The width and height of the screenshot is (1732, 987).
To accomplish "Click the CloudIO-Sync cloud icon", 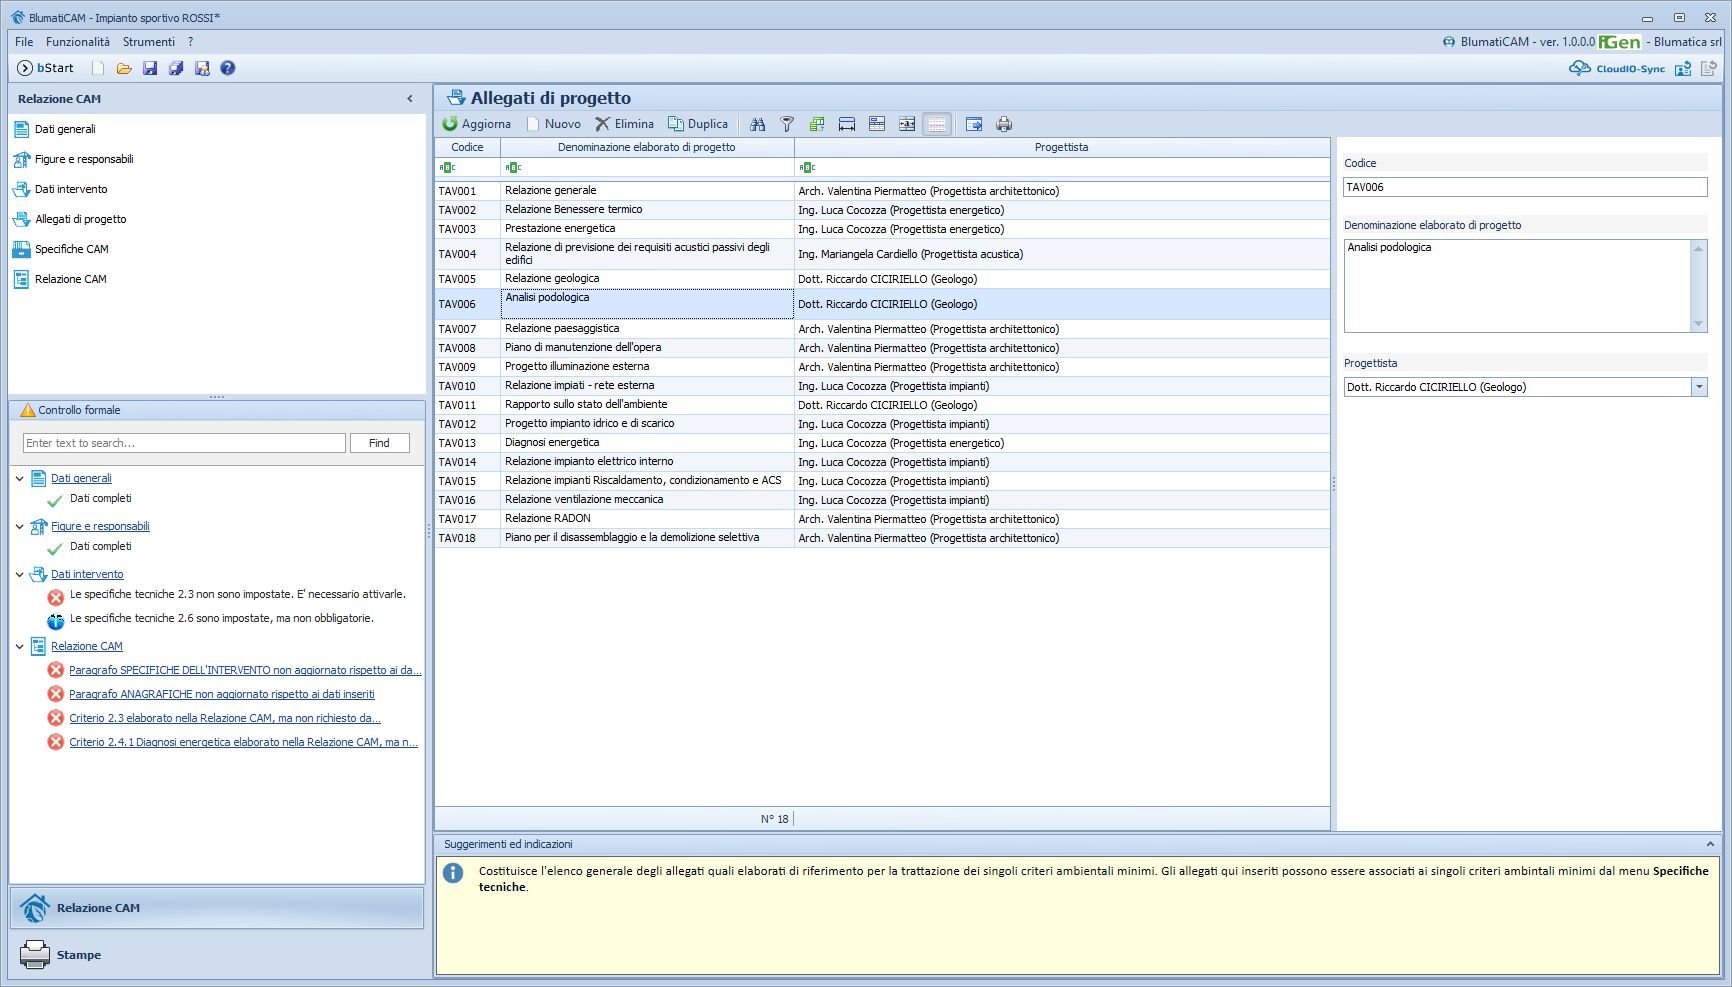I will point(1579,68).
